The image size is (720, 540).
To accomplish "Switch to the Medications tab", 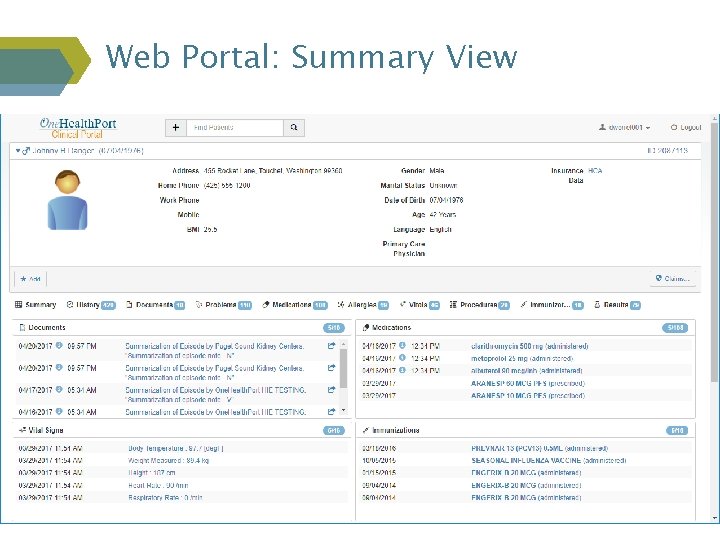I will [x=295, y=304].
